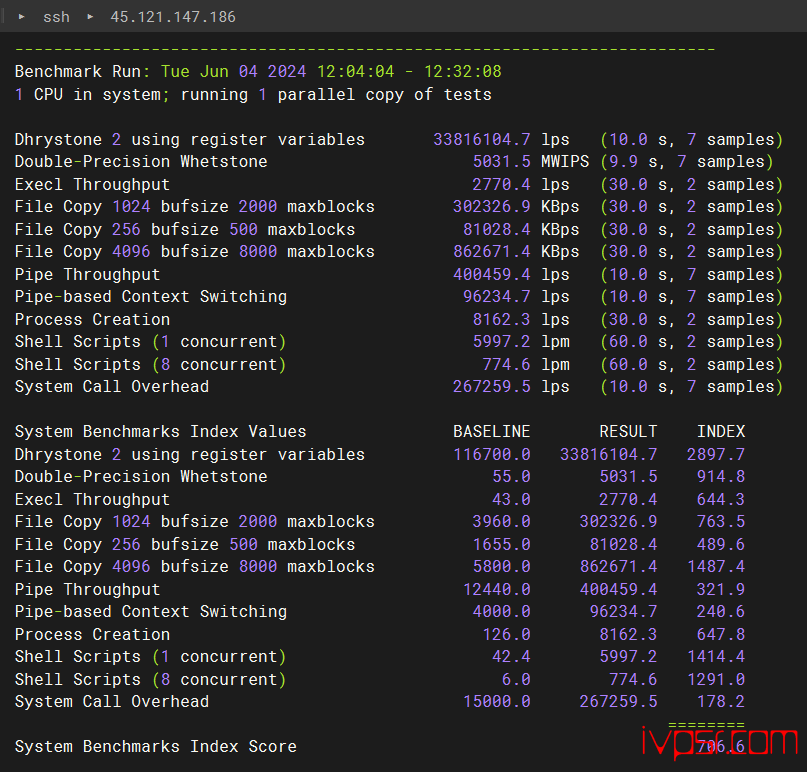Click File Copy 256 result 81028.4 KBps
807x772 pixels.
coord(521,230)
